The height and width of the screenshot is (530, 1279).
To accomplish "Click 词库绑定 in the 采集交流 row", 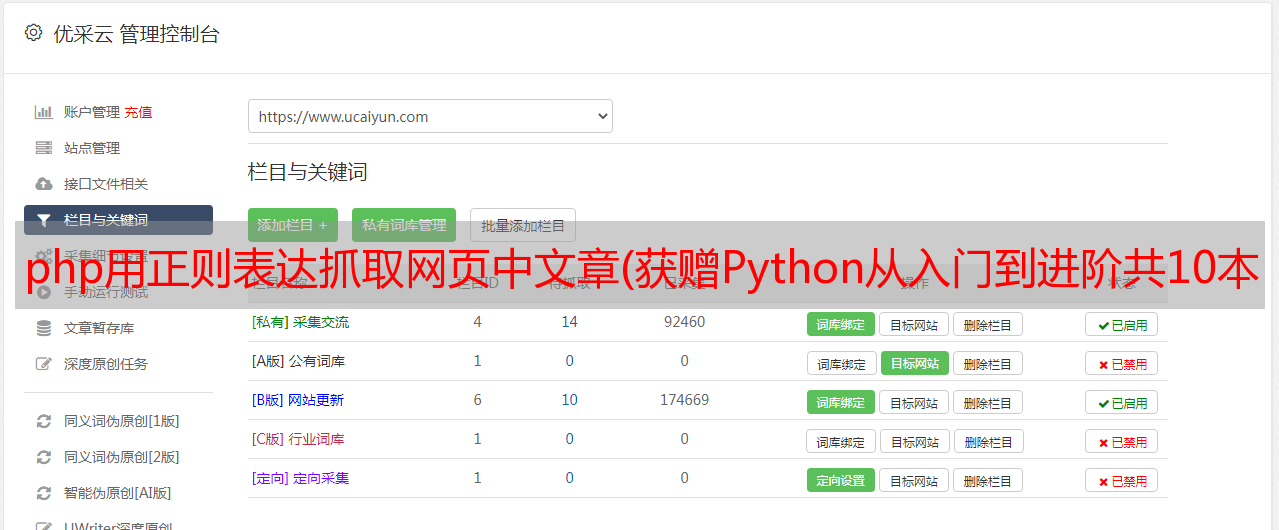I will point(841,324).
